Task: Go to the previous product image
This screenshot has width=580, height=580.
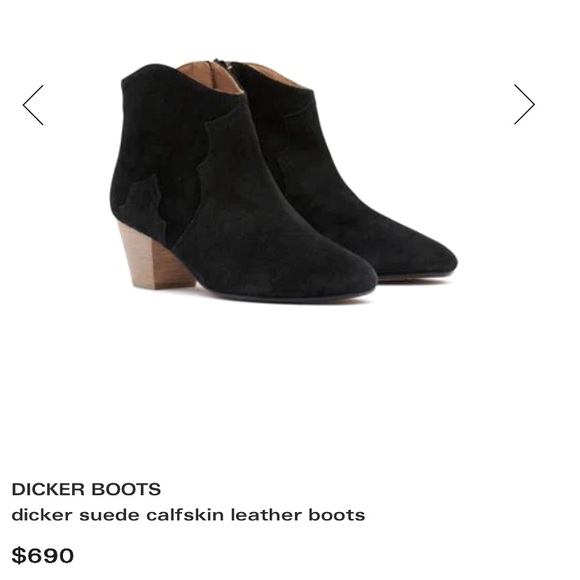Action: click(33, 105)
